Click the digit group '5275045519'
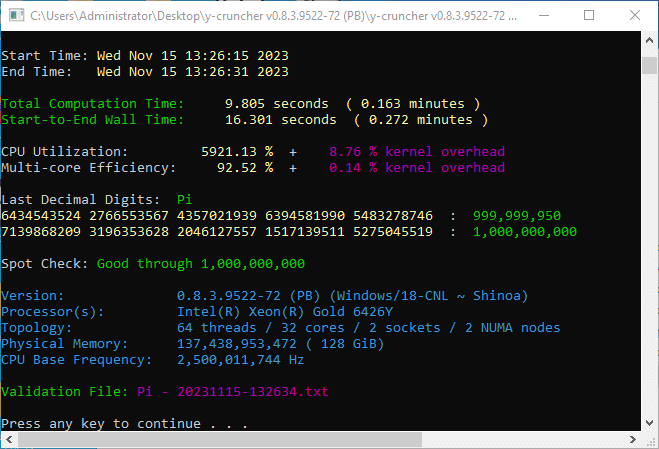Image resolution: width=659 pixels, height=449 pixels. (x=393, y=232)
